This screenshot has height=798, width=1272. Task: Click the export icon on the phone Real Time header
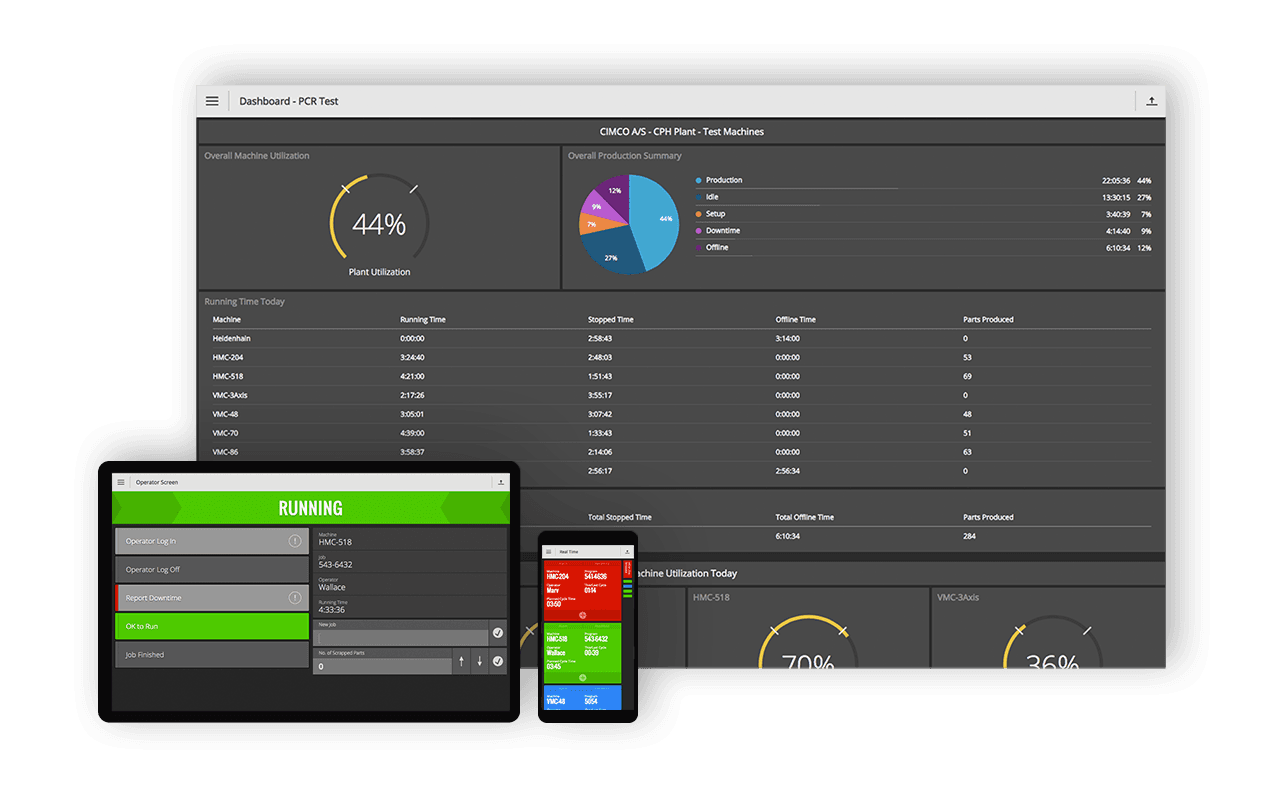click(627, 551)
